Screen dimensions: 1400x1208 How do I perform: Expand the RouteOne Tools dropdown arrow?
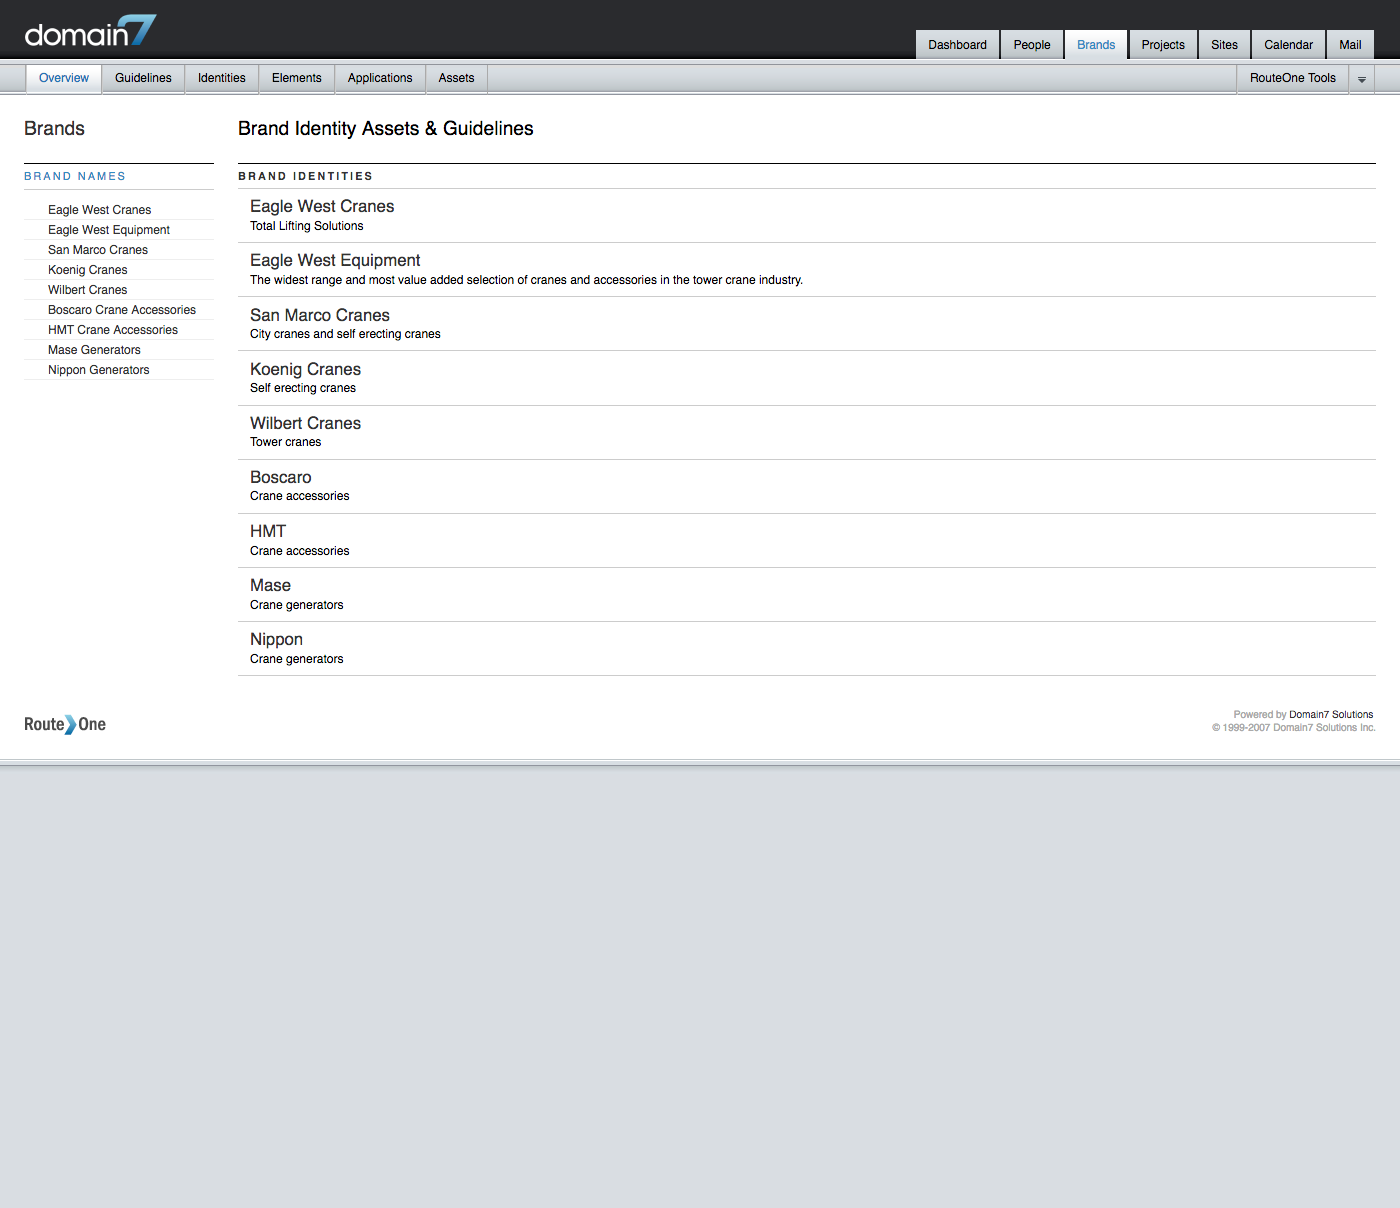(1361, 79)
